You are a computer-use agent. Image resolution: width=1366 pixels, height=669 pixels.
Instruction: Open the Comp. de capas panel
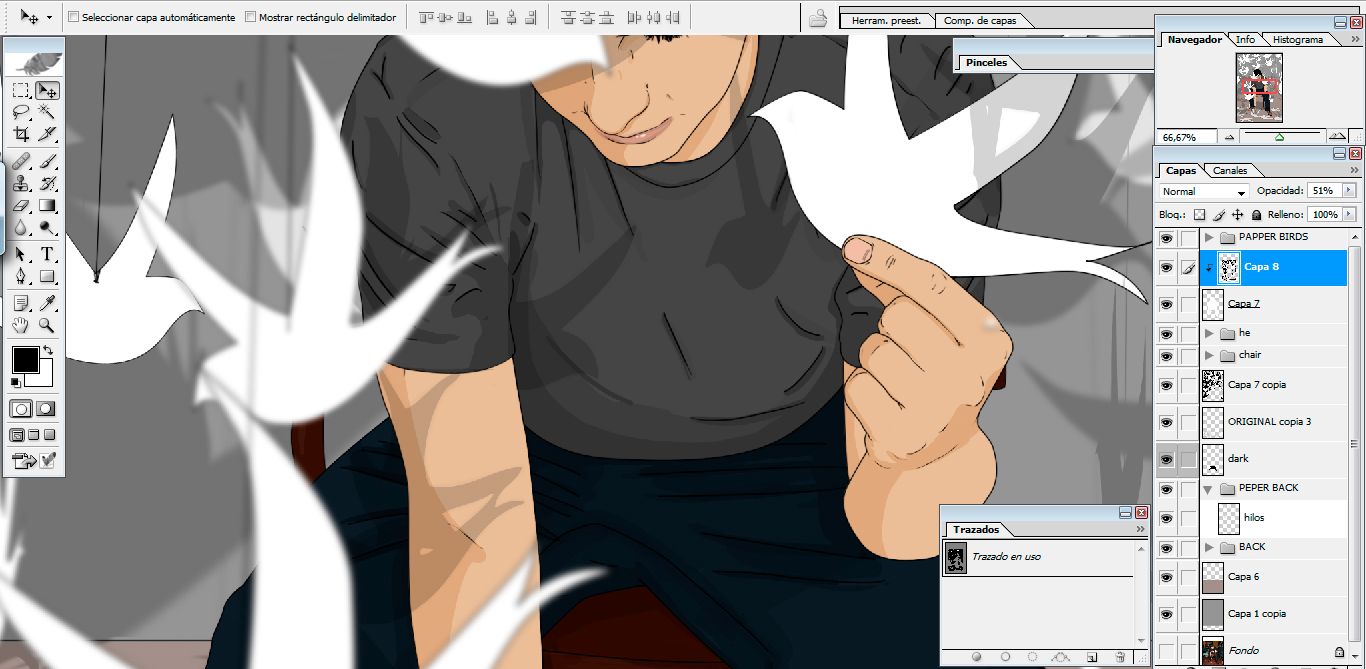pyautogui.click(x=980, y=20)
